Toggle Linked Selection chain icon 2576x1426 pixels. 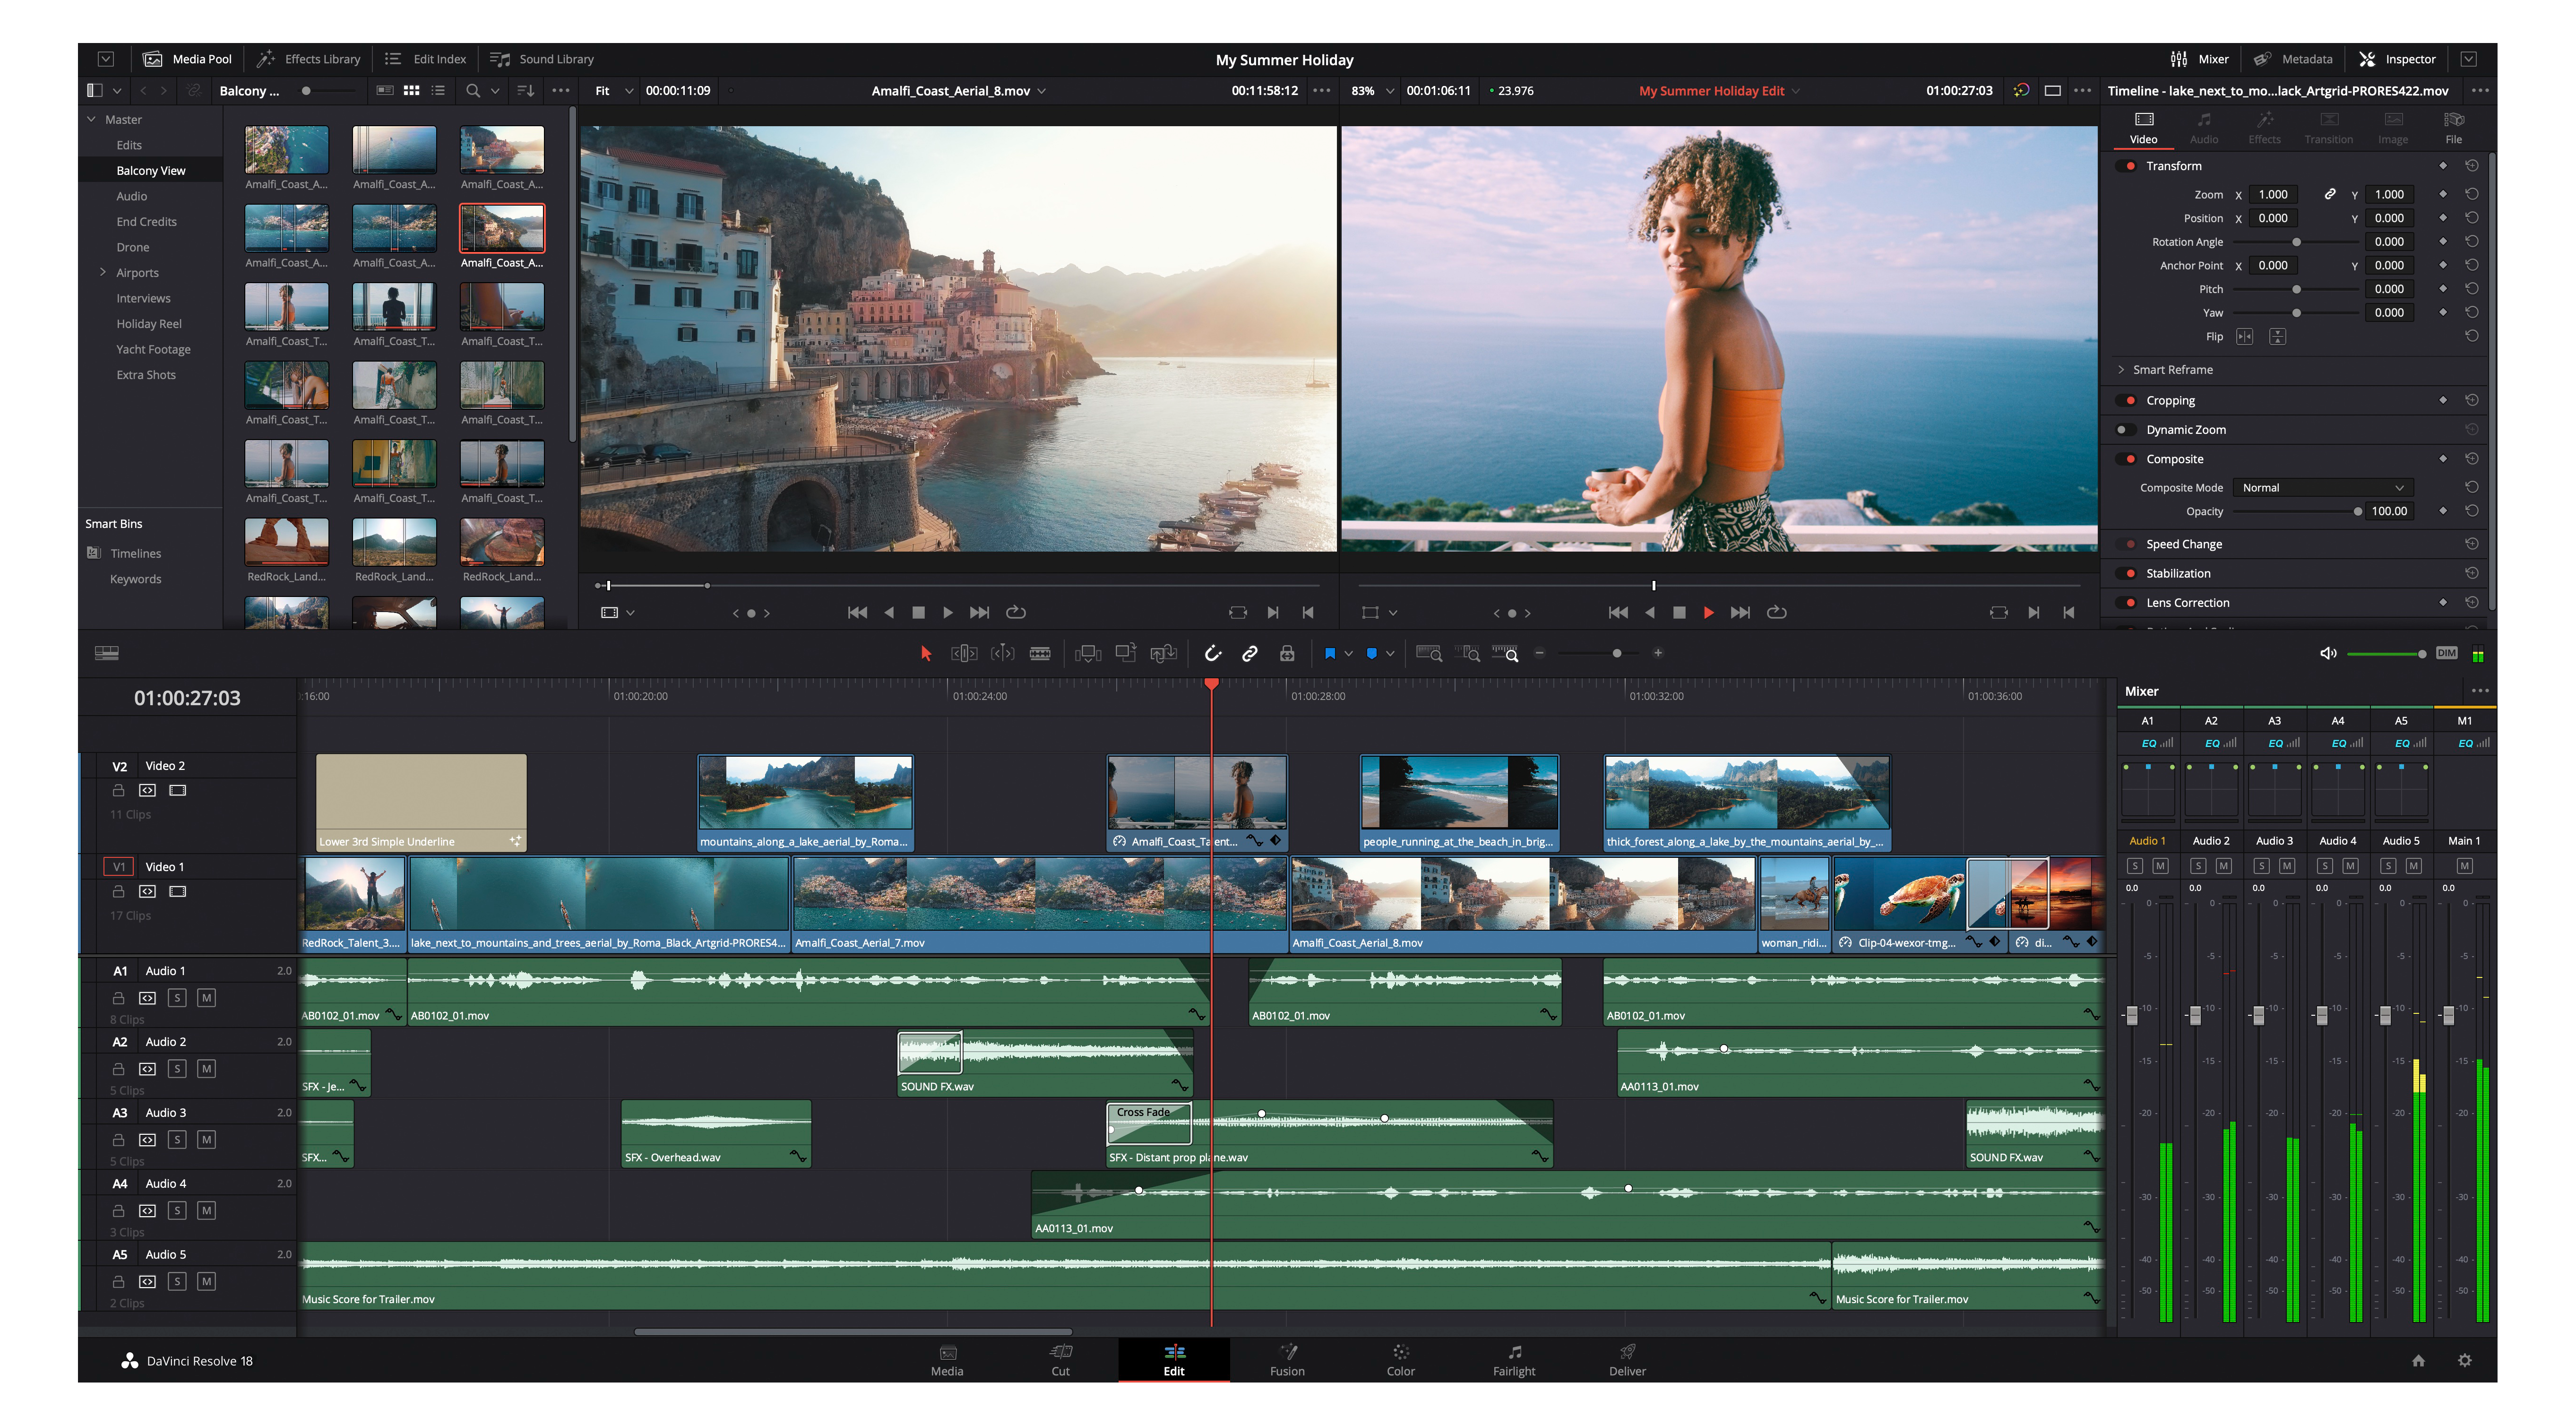click(x=1250, y=653)
